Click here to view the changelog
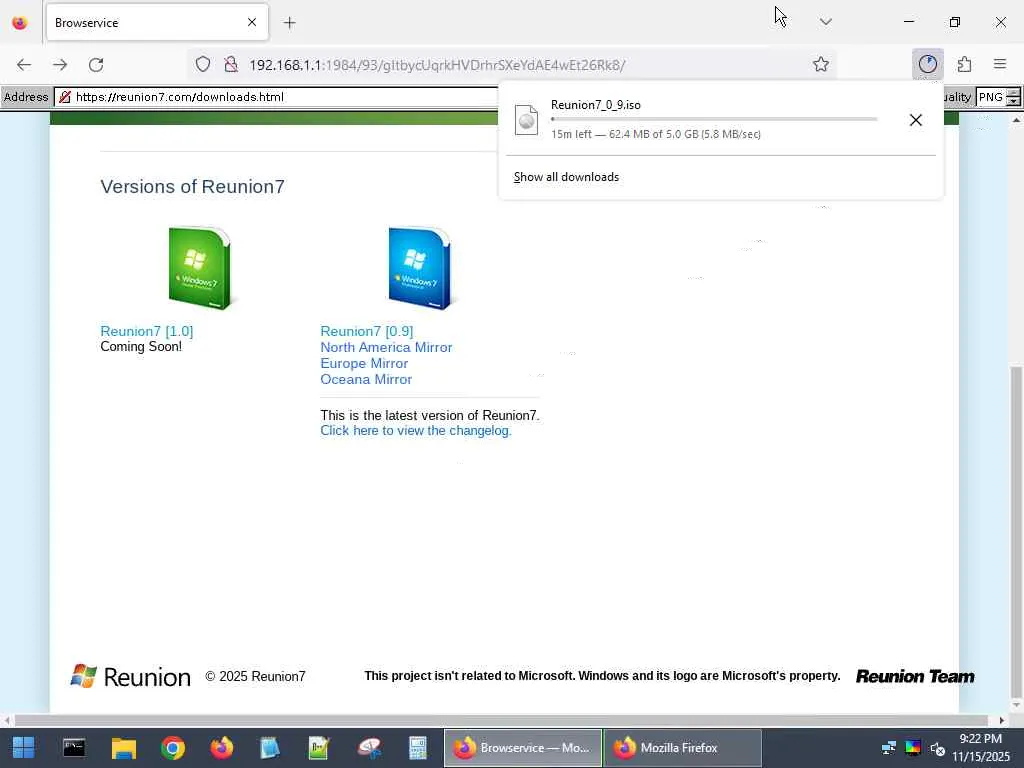This screenshot has height=768, width=1024. (415, 430)
